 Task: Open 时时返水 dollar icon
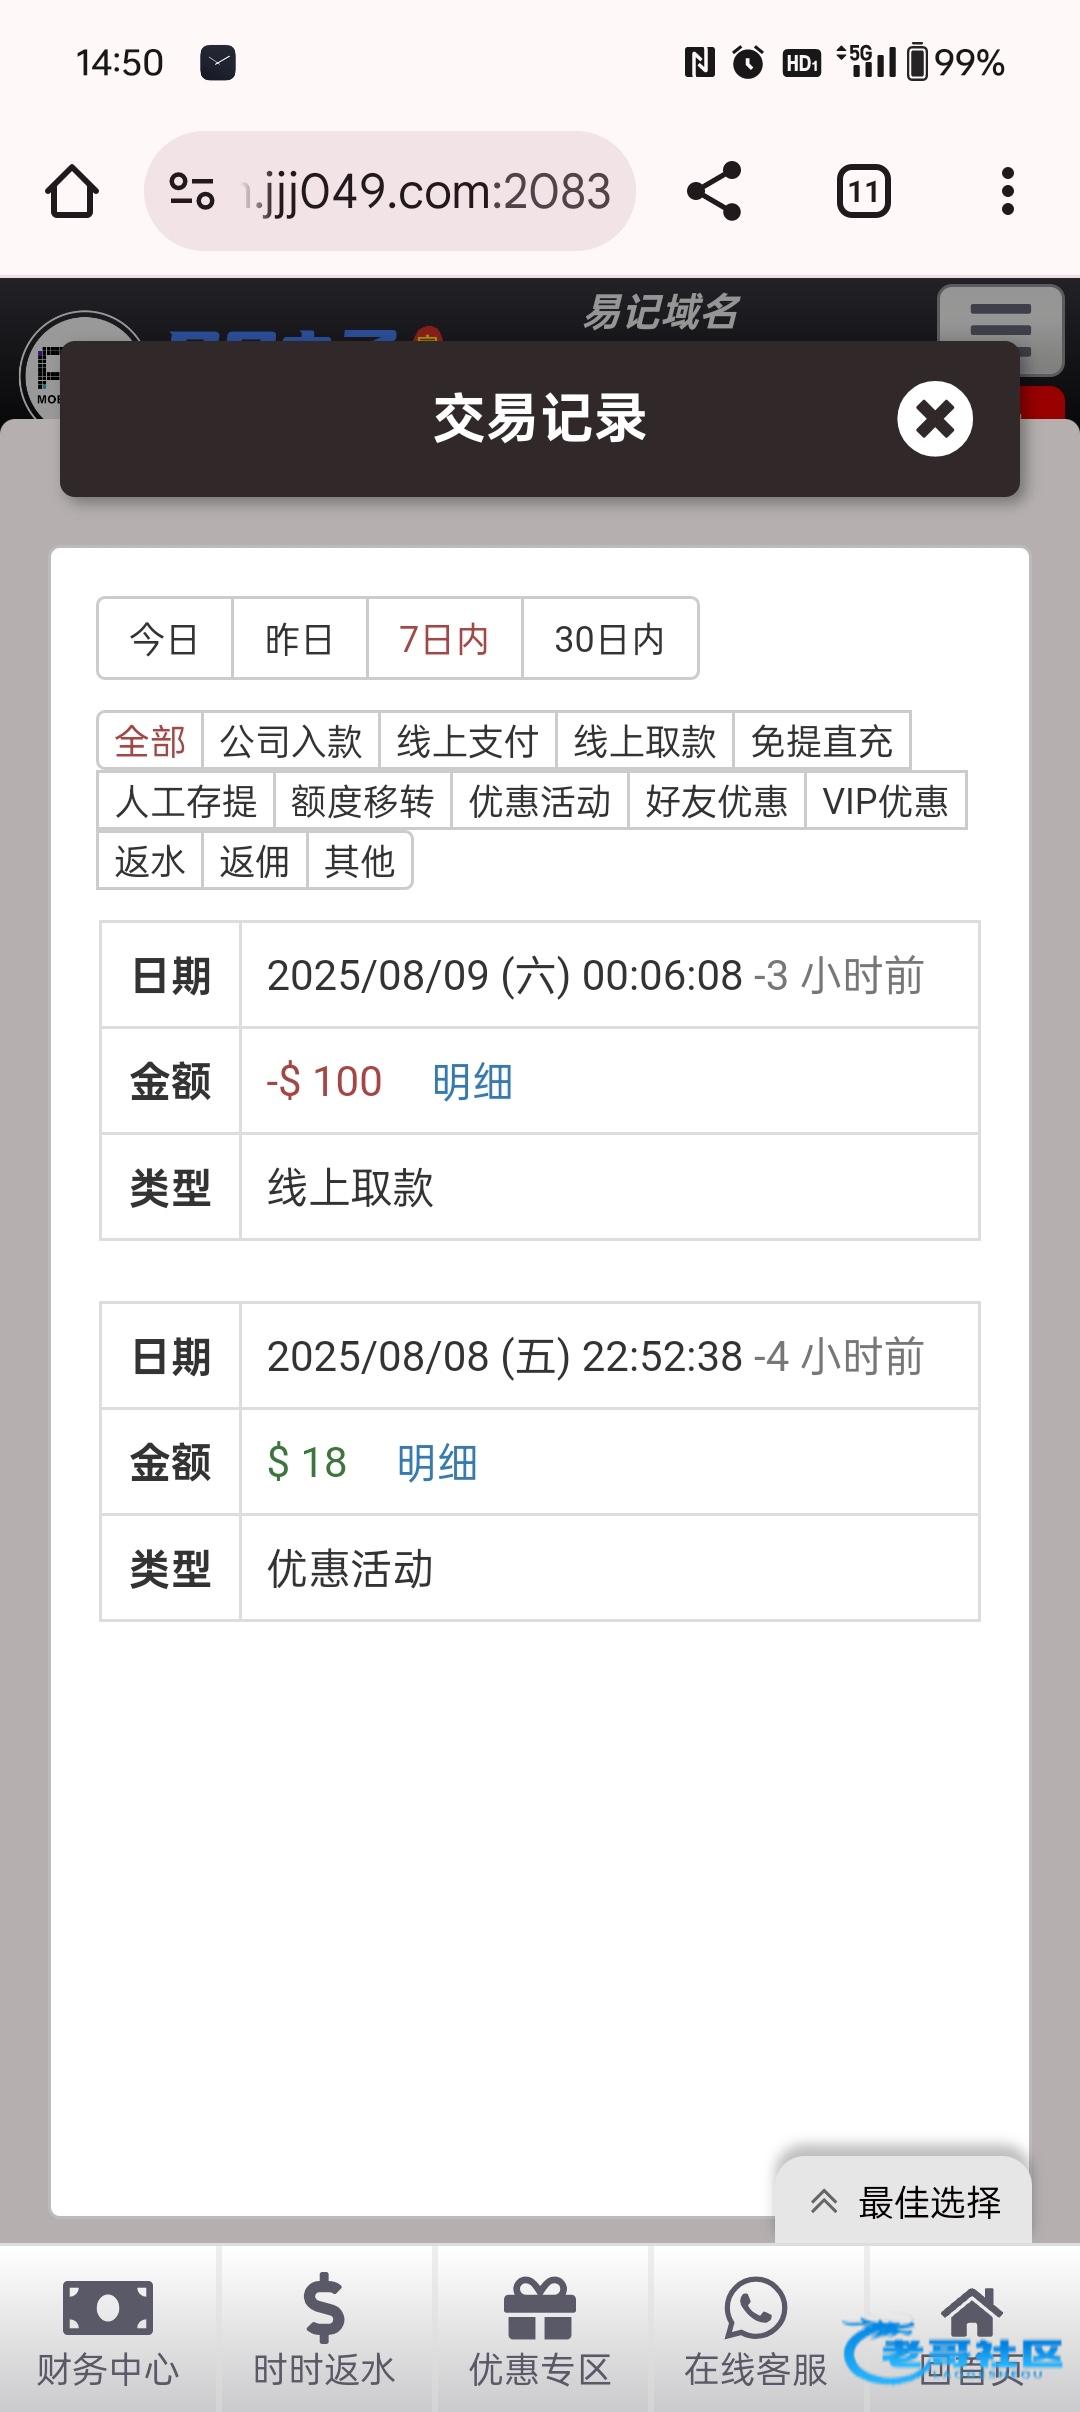coord(324,2329)
